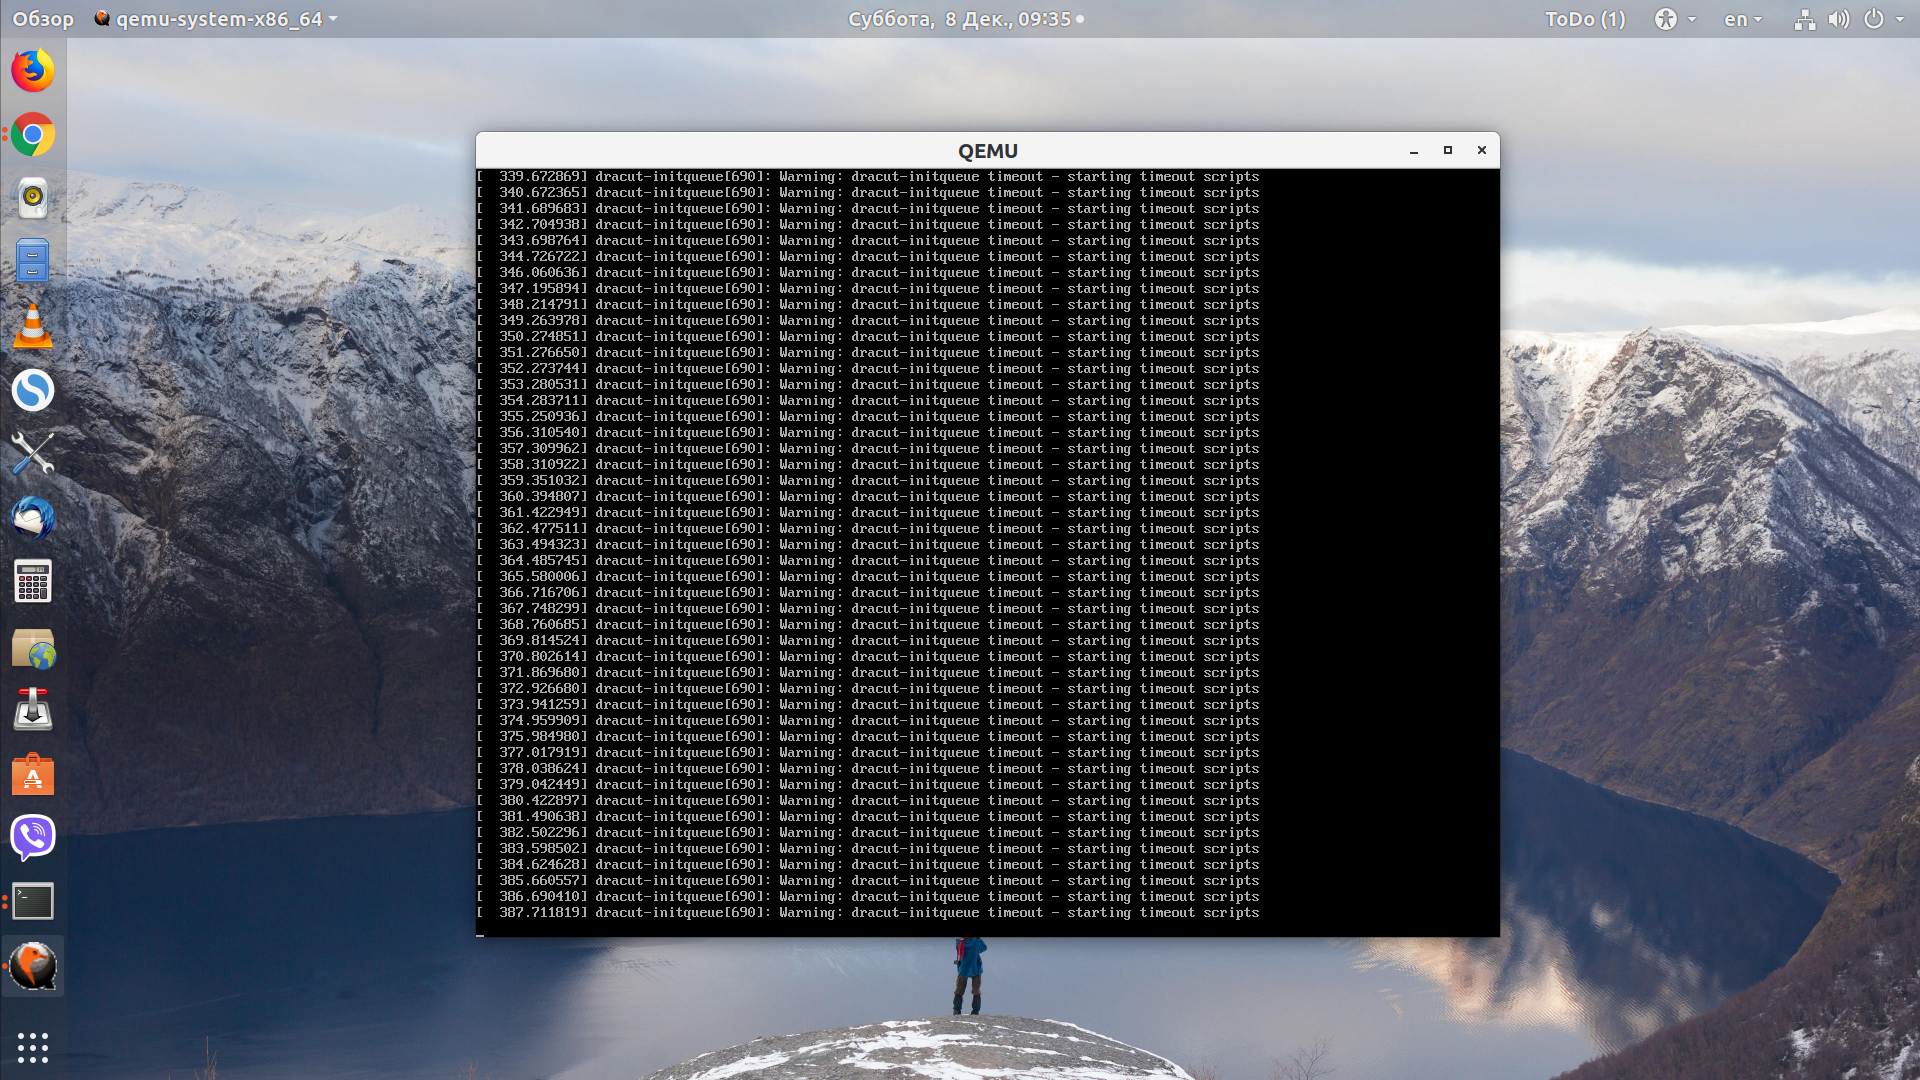This screenshot has width=1920, height=1080.
Task: Open the Rhythmbox speaker icon in dock
Action: coord(33,198)
